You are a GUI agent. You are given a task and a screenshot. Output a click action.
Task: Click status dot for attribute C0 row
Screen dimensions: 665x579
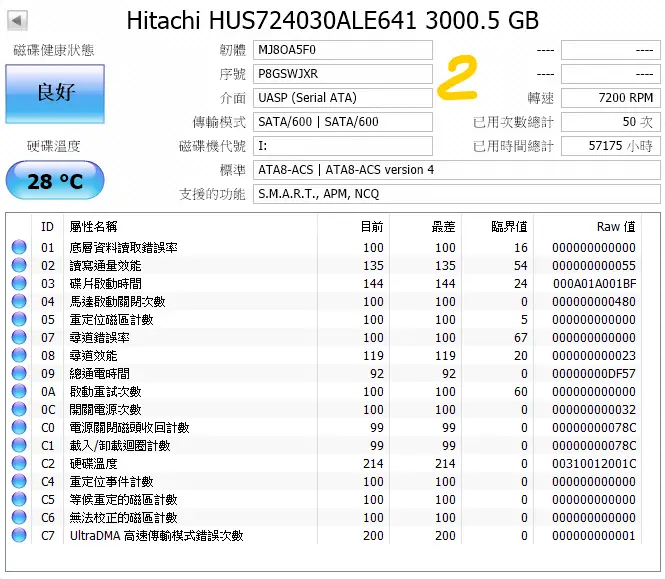click(19, 428)
